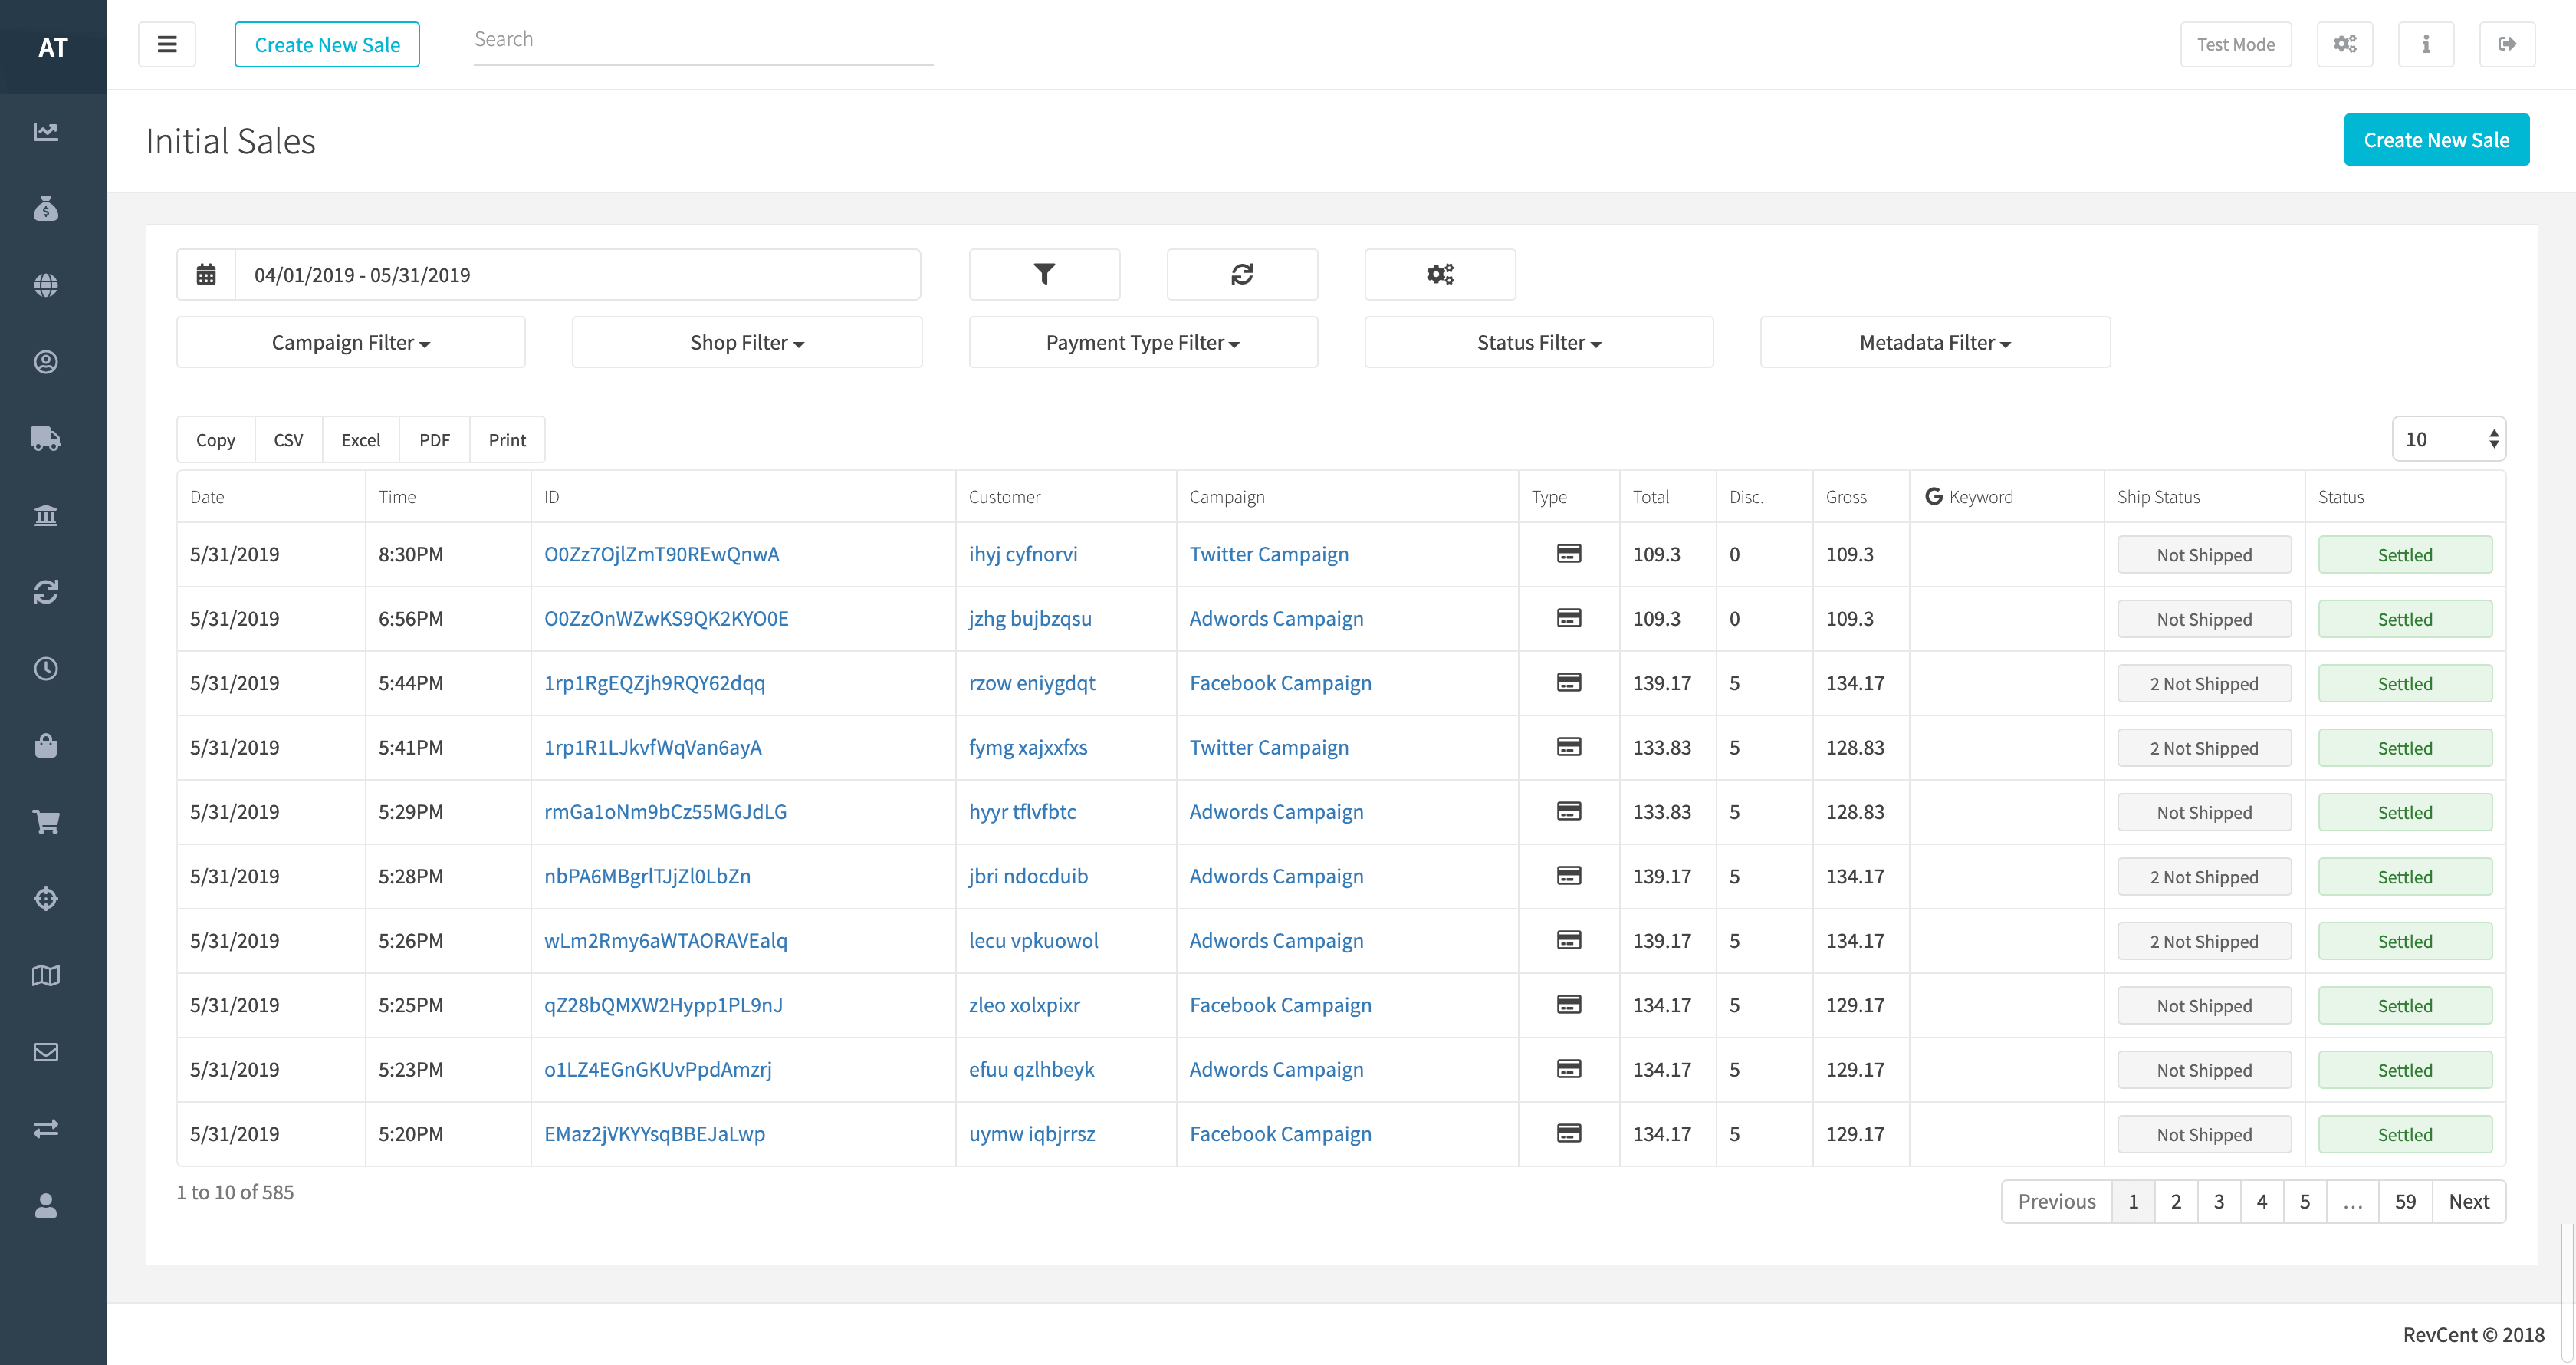Click the logout icon in the top bar

pos(2507,44)
